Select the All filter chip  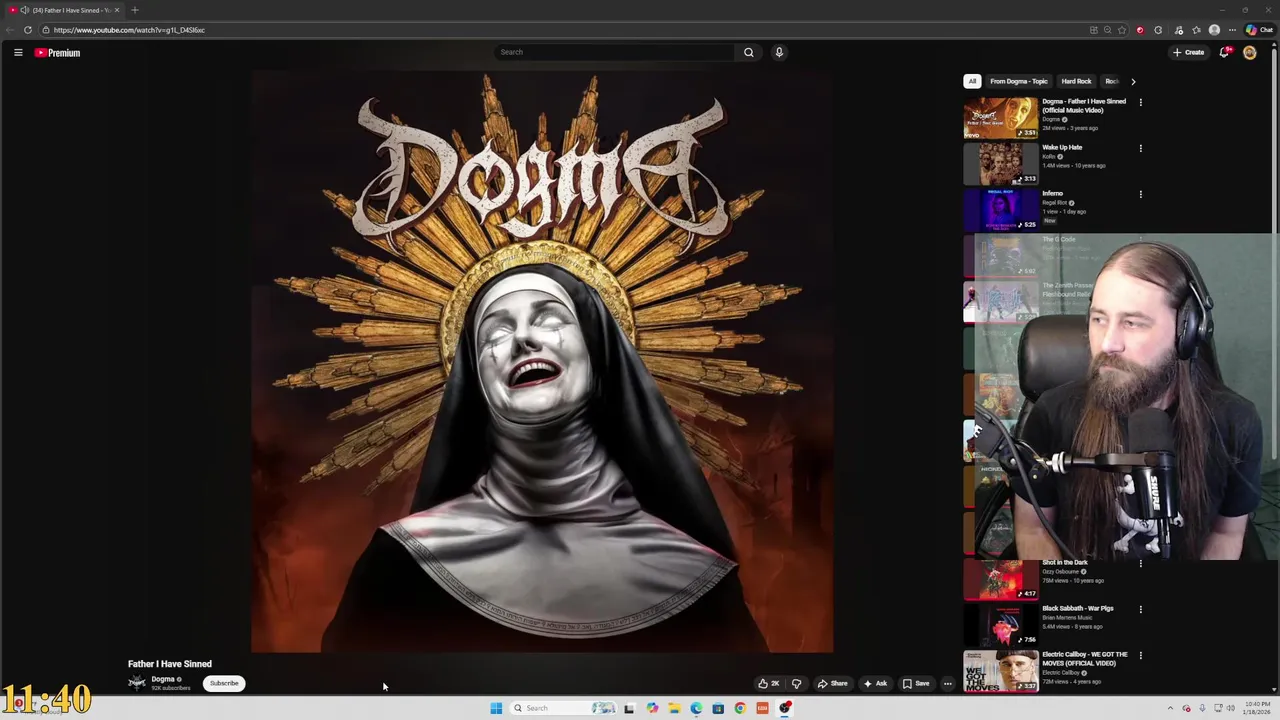click(972, 81)
